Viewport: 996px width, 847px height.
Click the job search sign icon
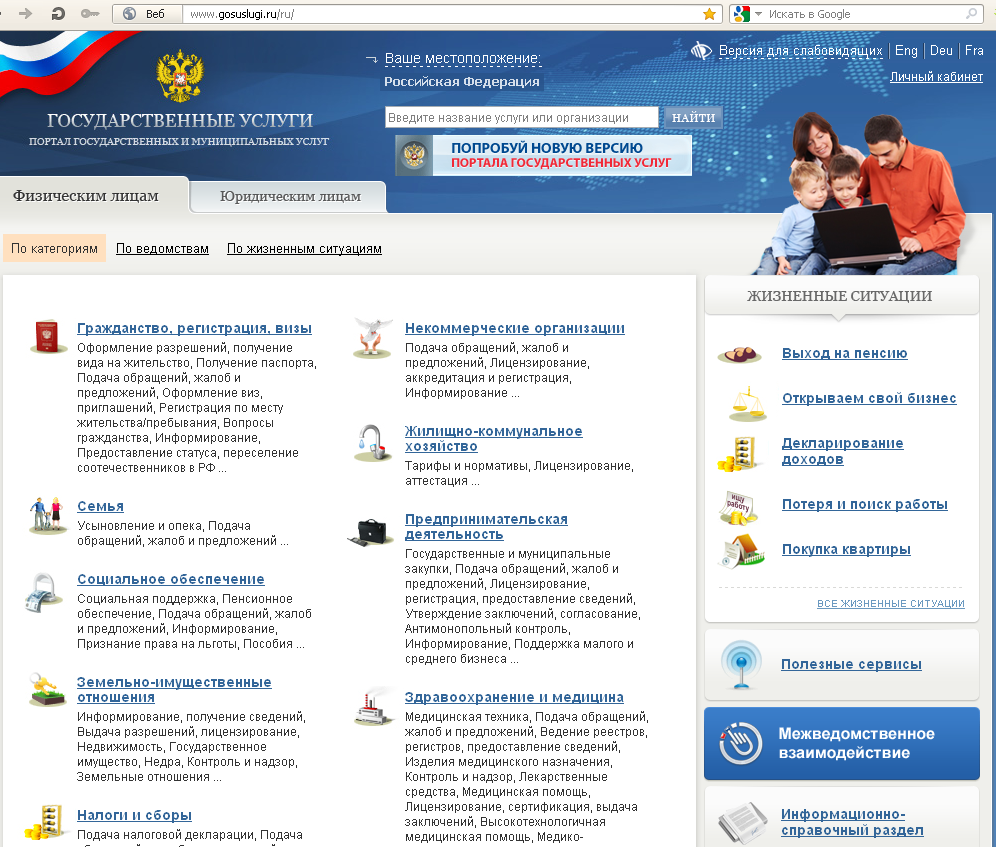click(738, 508)
